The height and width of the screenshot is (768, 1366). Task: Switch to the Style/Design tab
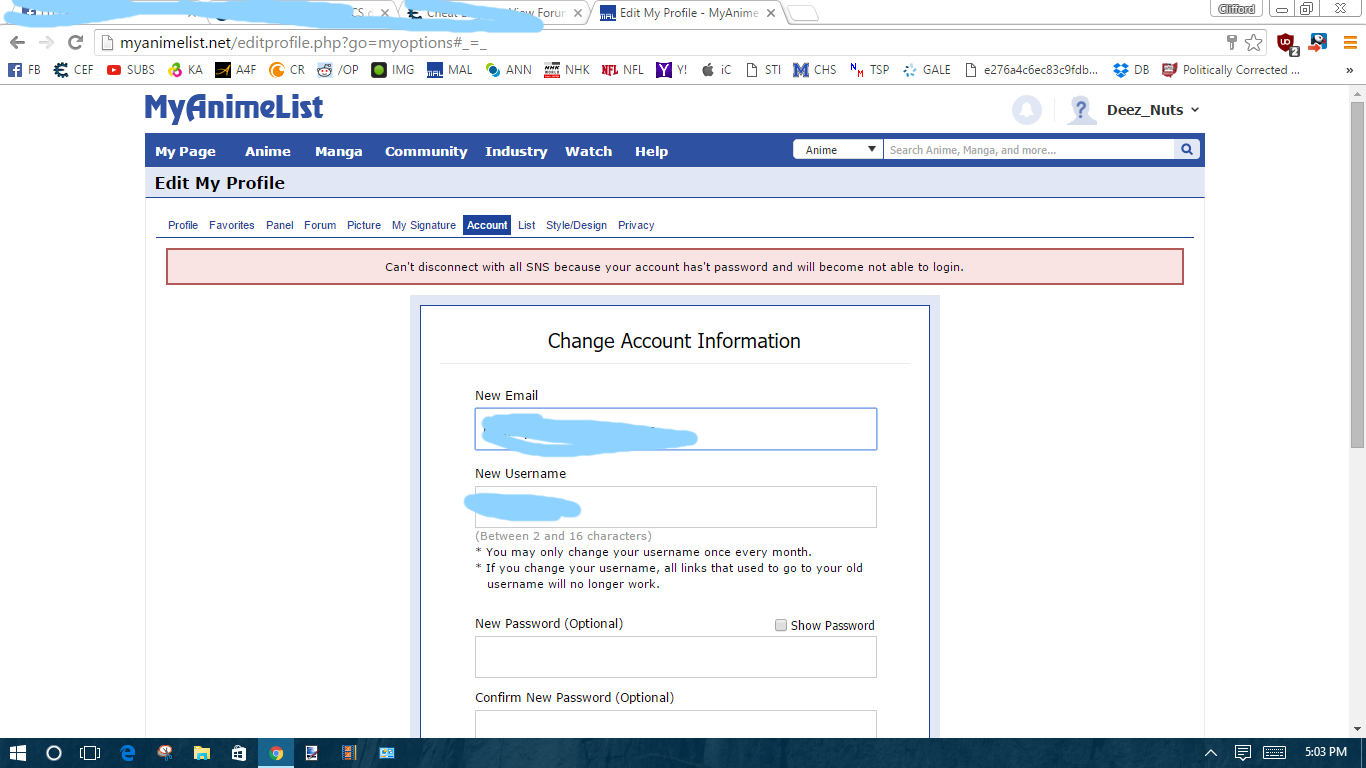[x=576, y=225]
